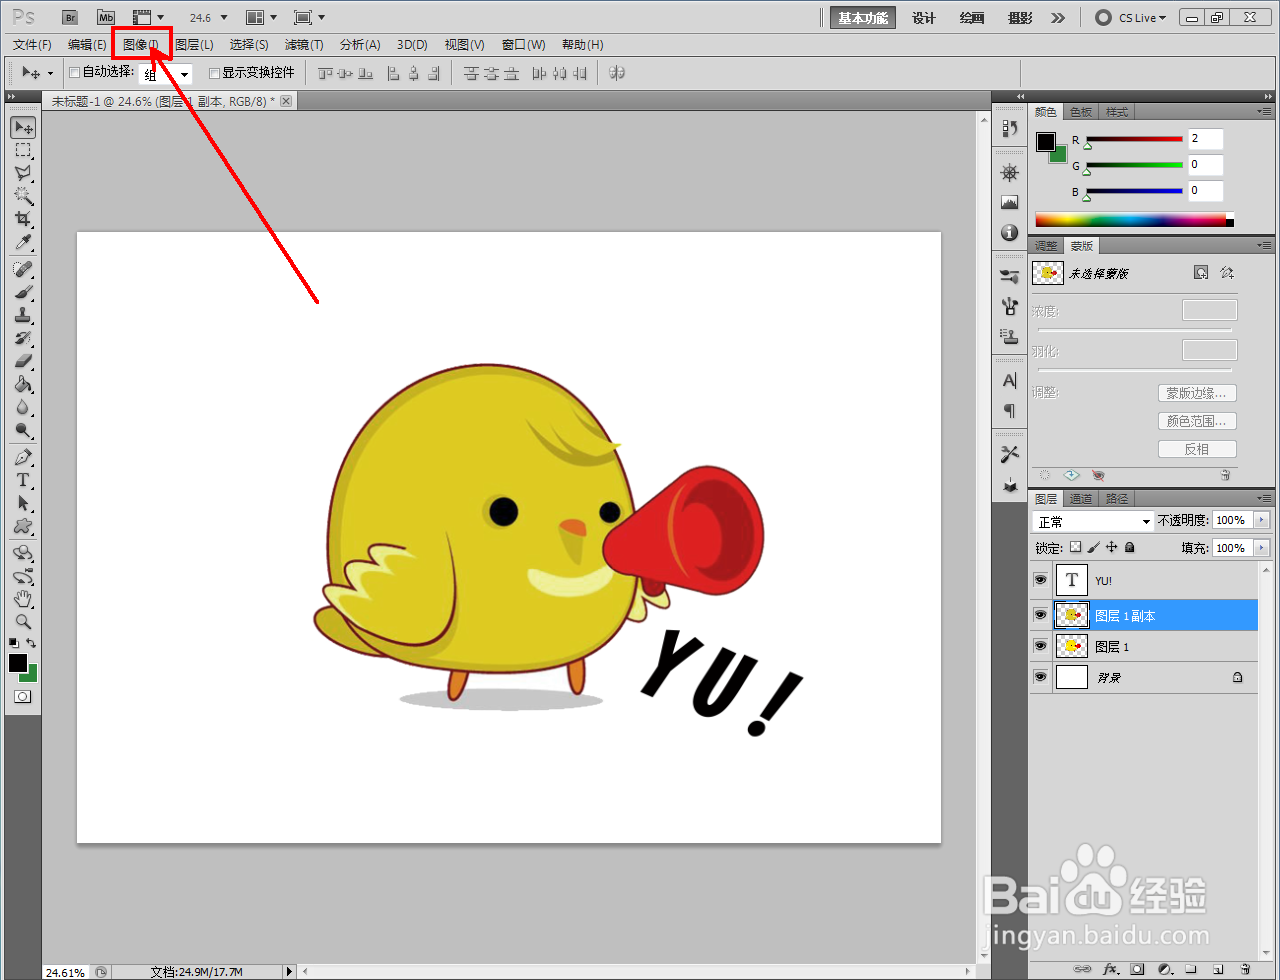Open the blending mode 正常 dropdown
Screen dimensions: 1280x980
[1093, 521]
